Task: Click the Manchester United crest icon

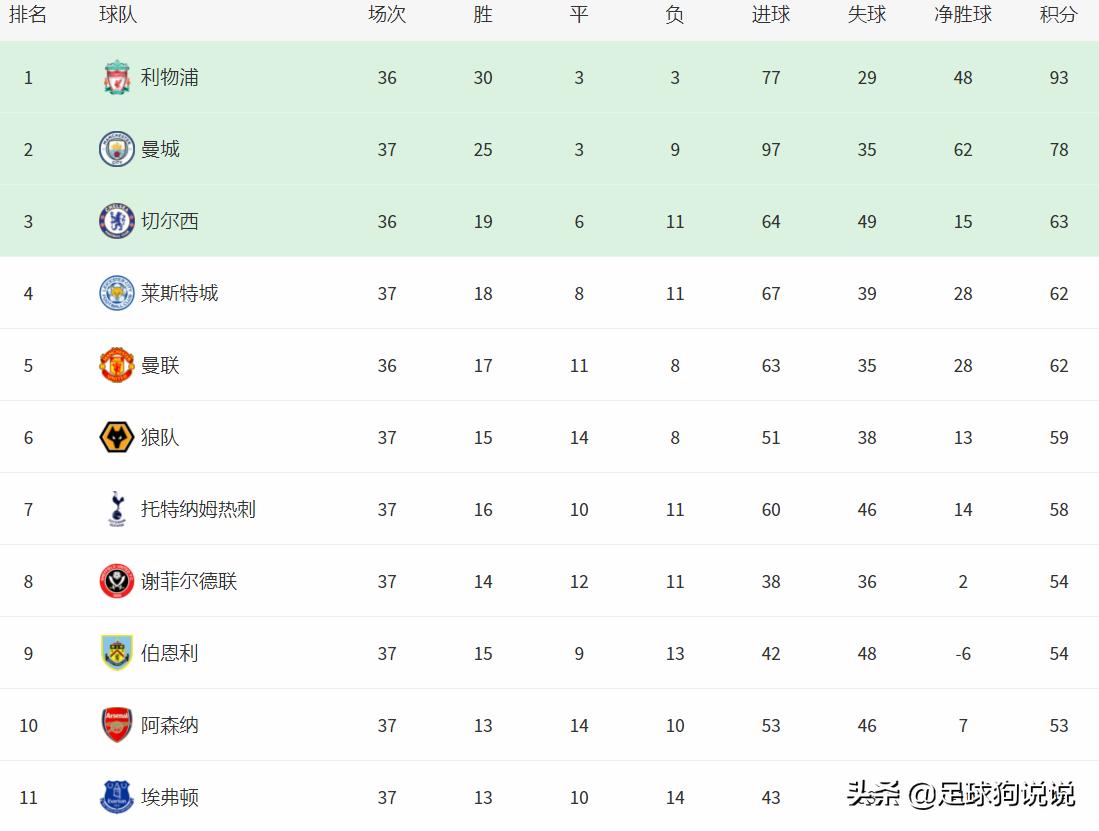Action: point(117,366)
